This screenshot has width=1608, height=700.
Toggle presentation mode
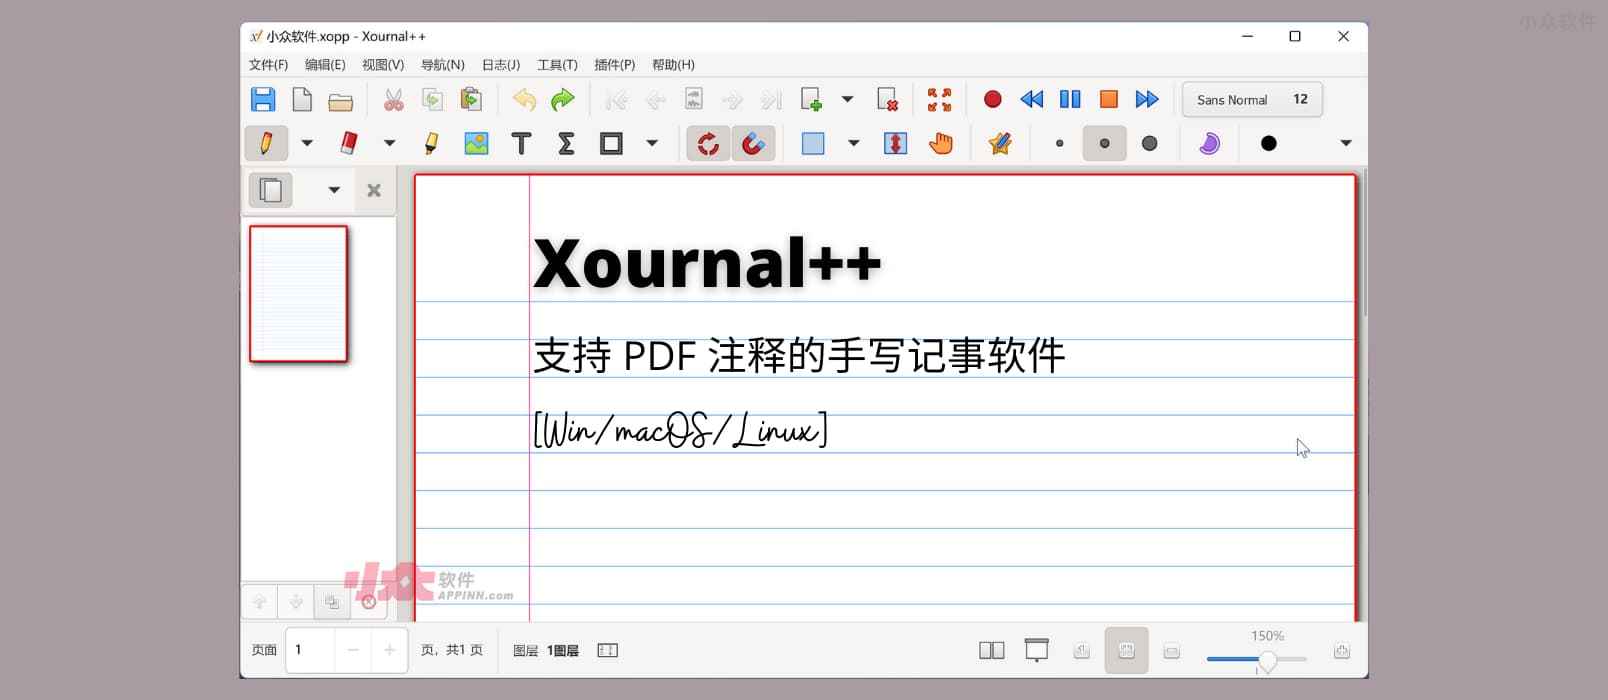pyautogui.click(x=1036, y=651)
